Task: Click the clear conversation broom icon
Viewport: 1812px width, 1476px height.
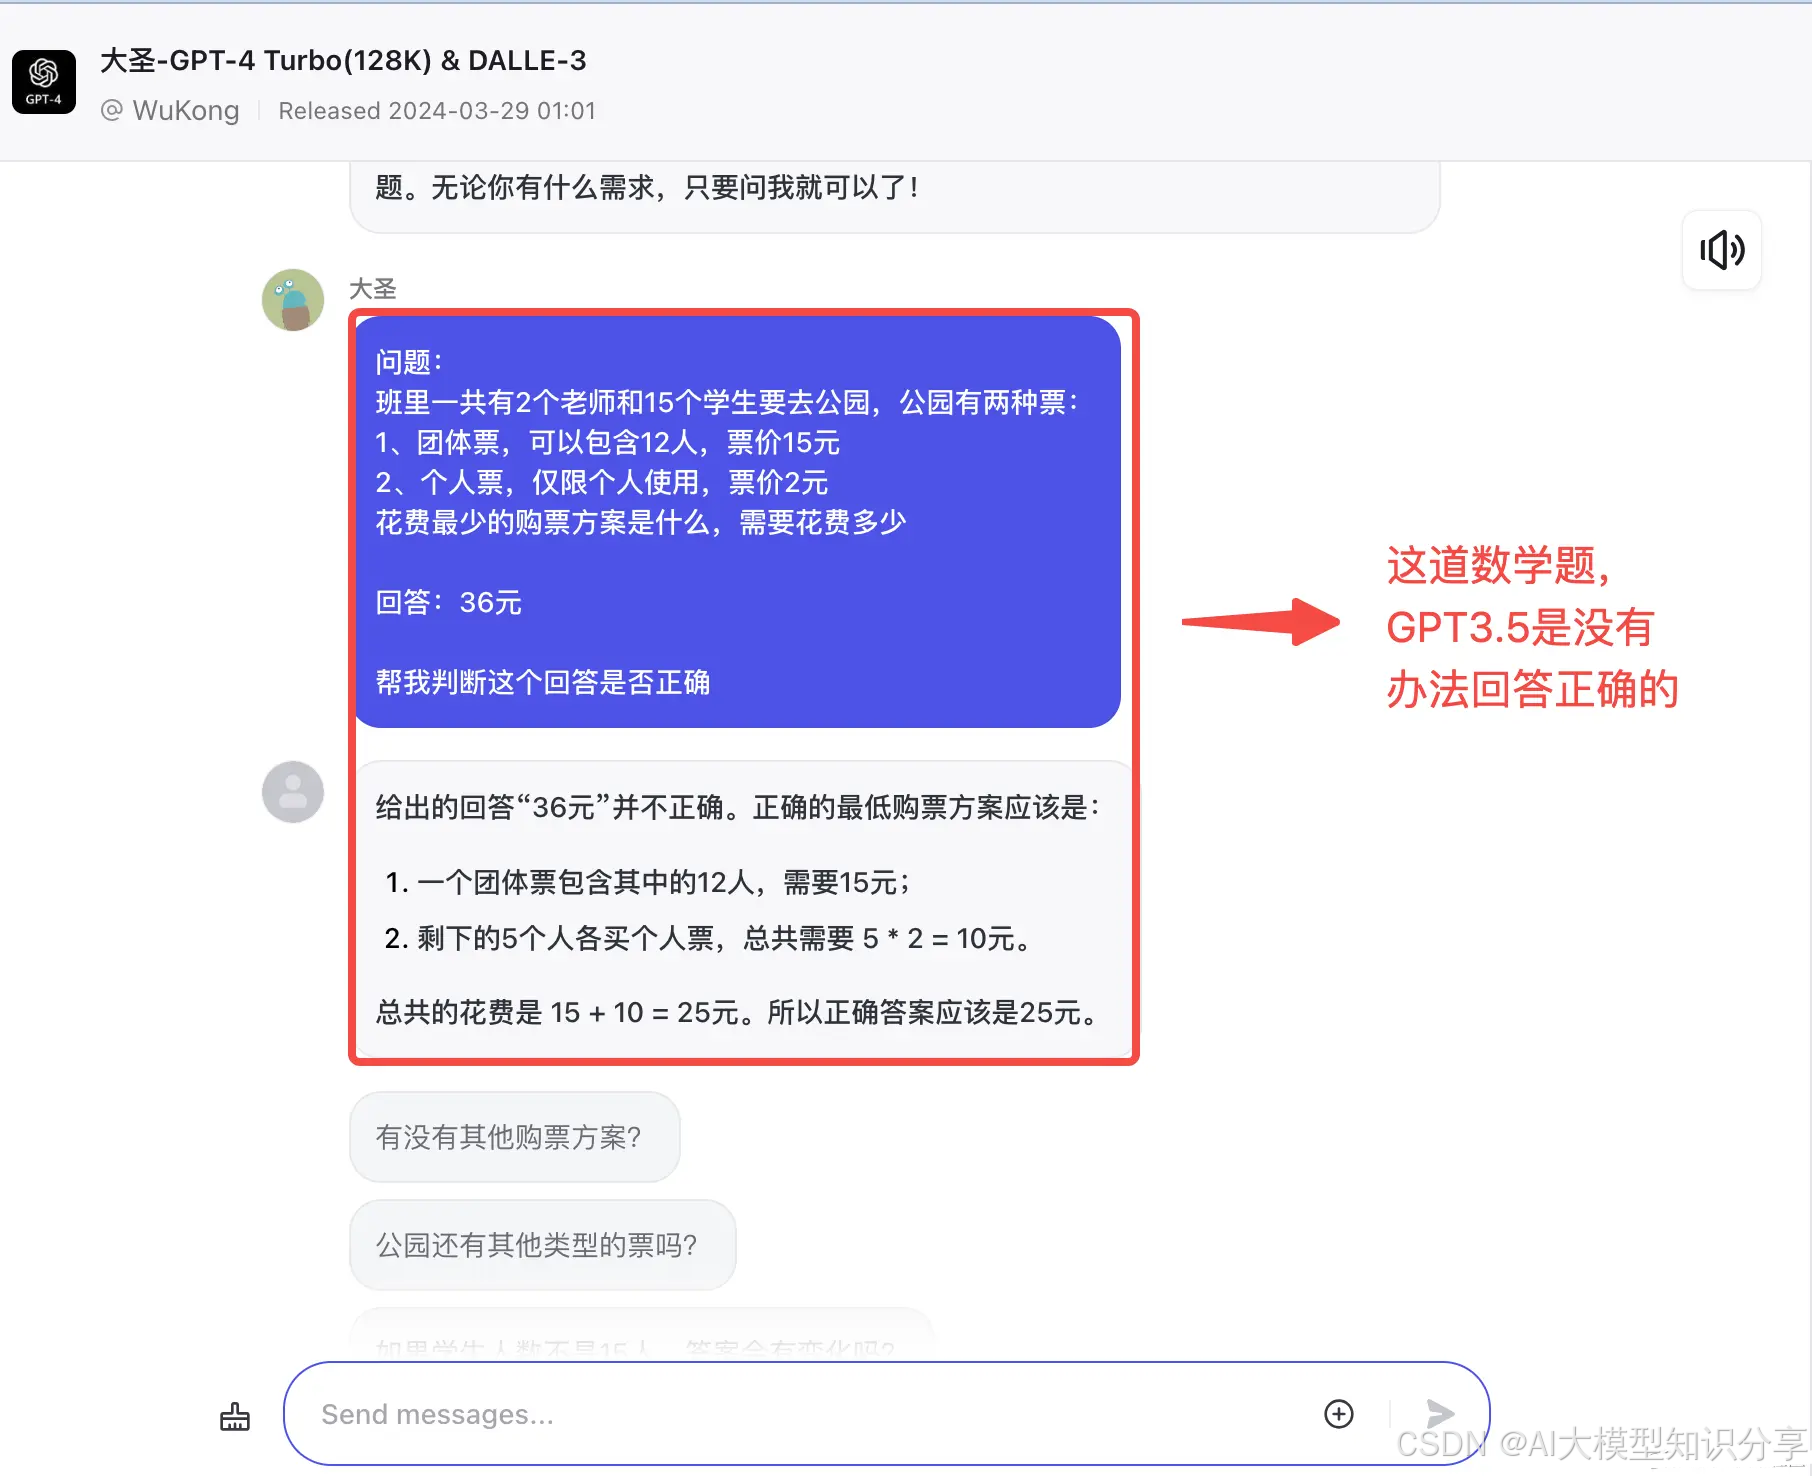Action: pyautogui.click(x=235, y=1416)
